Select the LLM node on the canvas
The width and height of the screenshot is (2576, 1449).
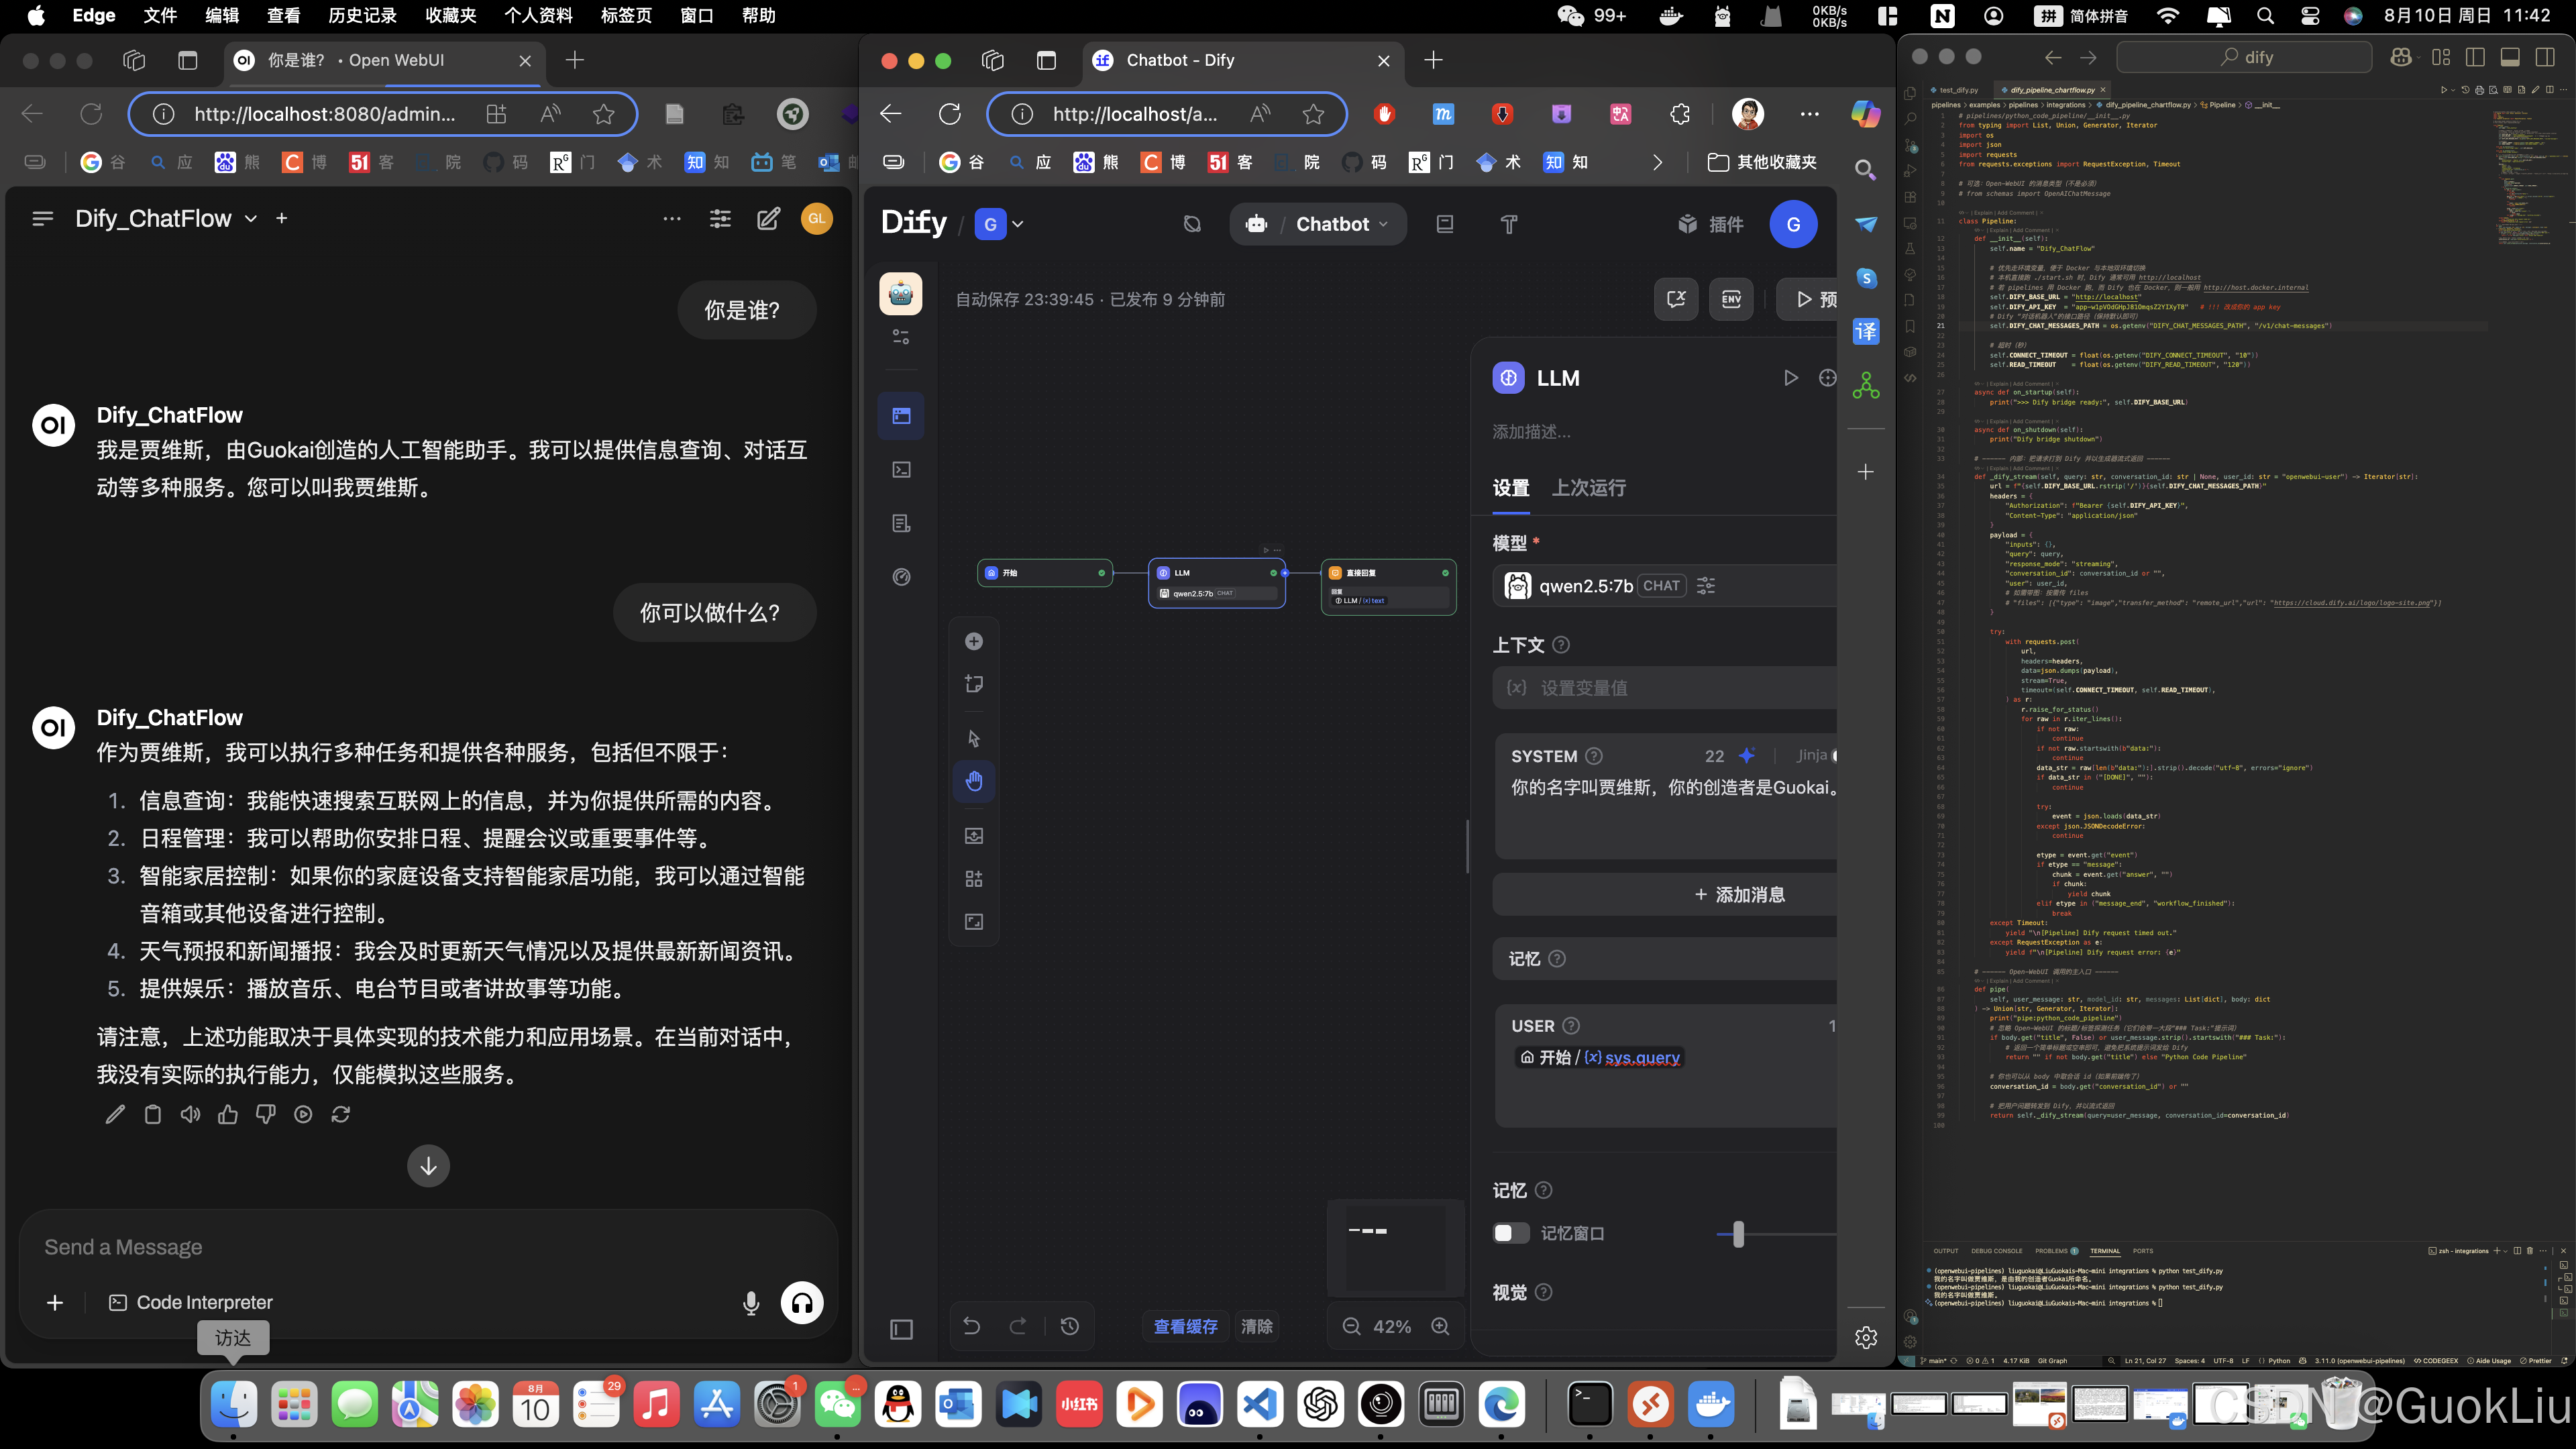click(x=1216, y=583)
